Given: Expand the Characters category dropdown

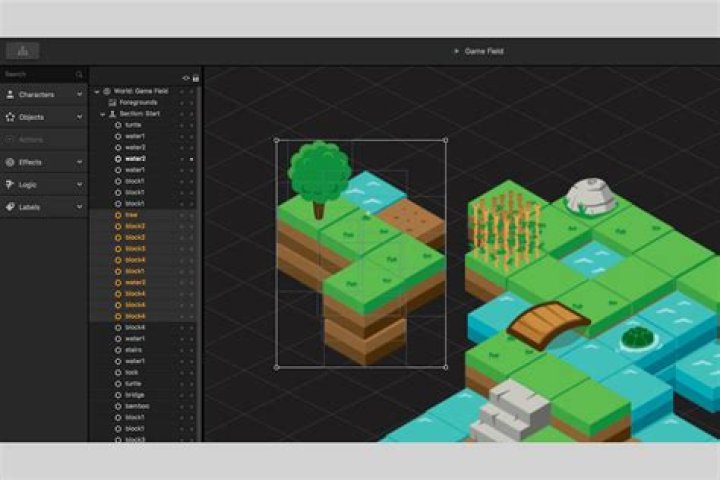Looking at the screenshot, I should pos(80,95).
